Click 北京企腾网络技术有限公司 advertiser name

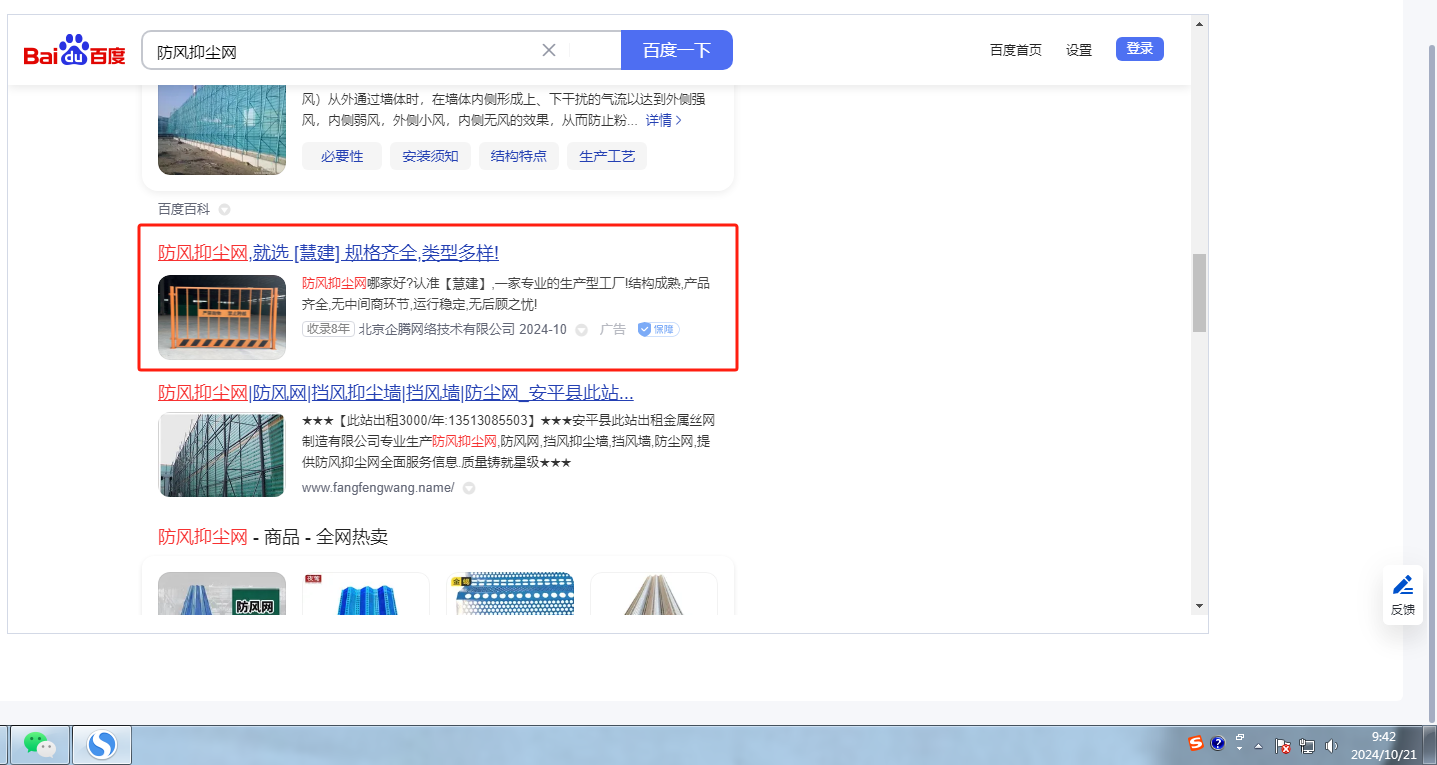pos(437,329)
